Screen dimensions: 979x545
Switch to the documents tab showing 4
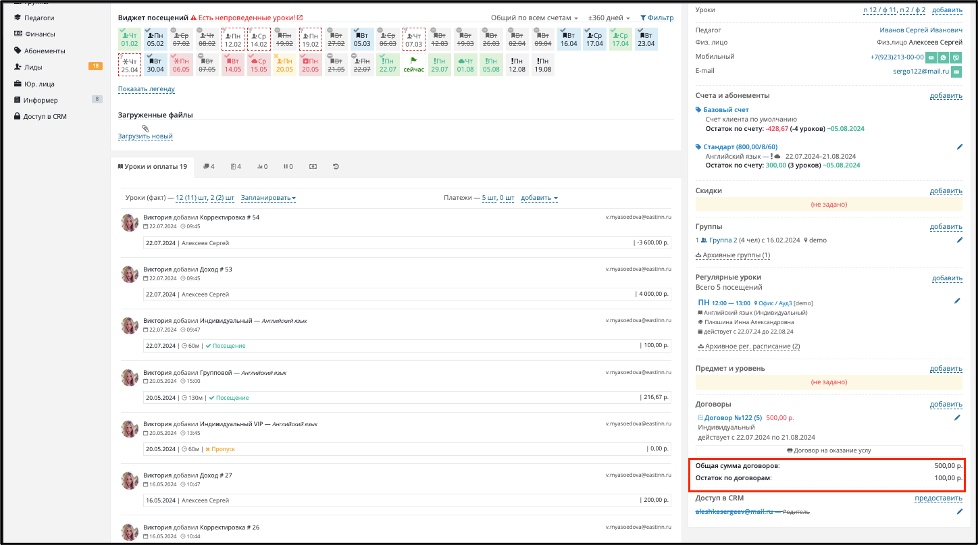pos(235,167)
